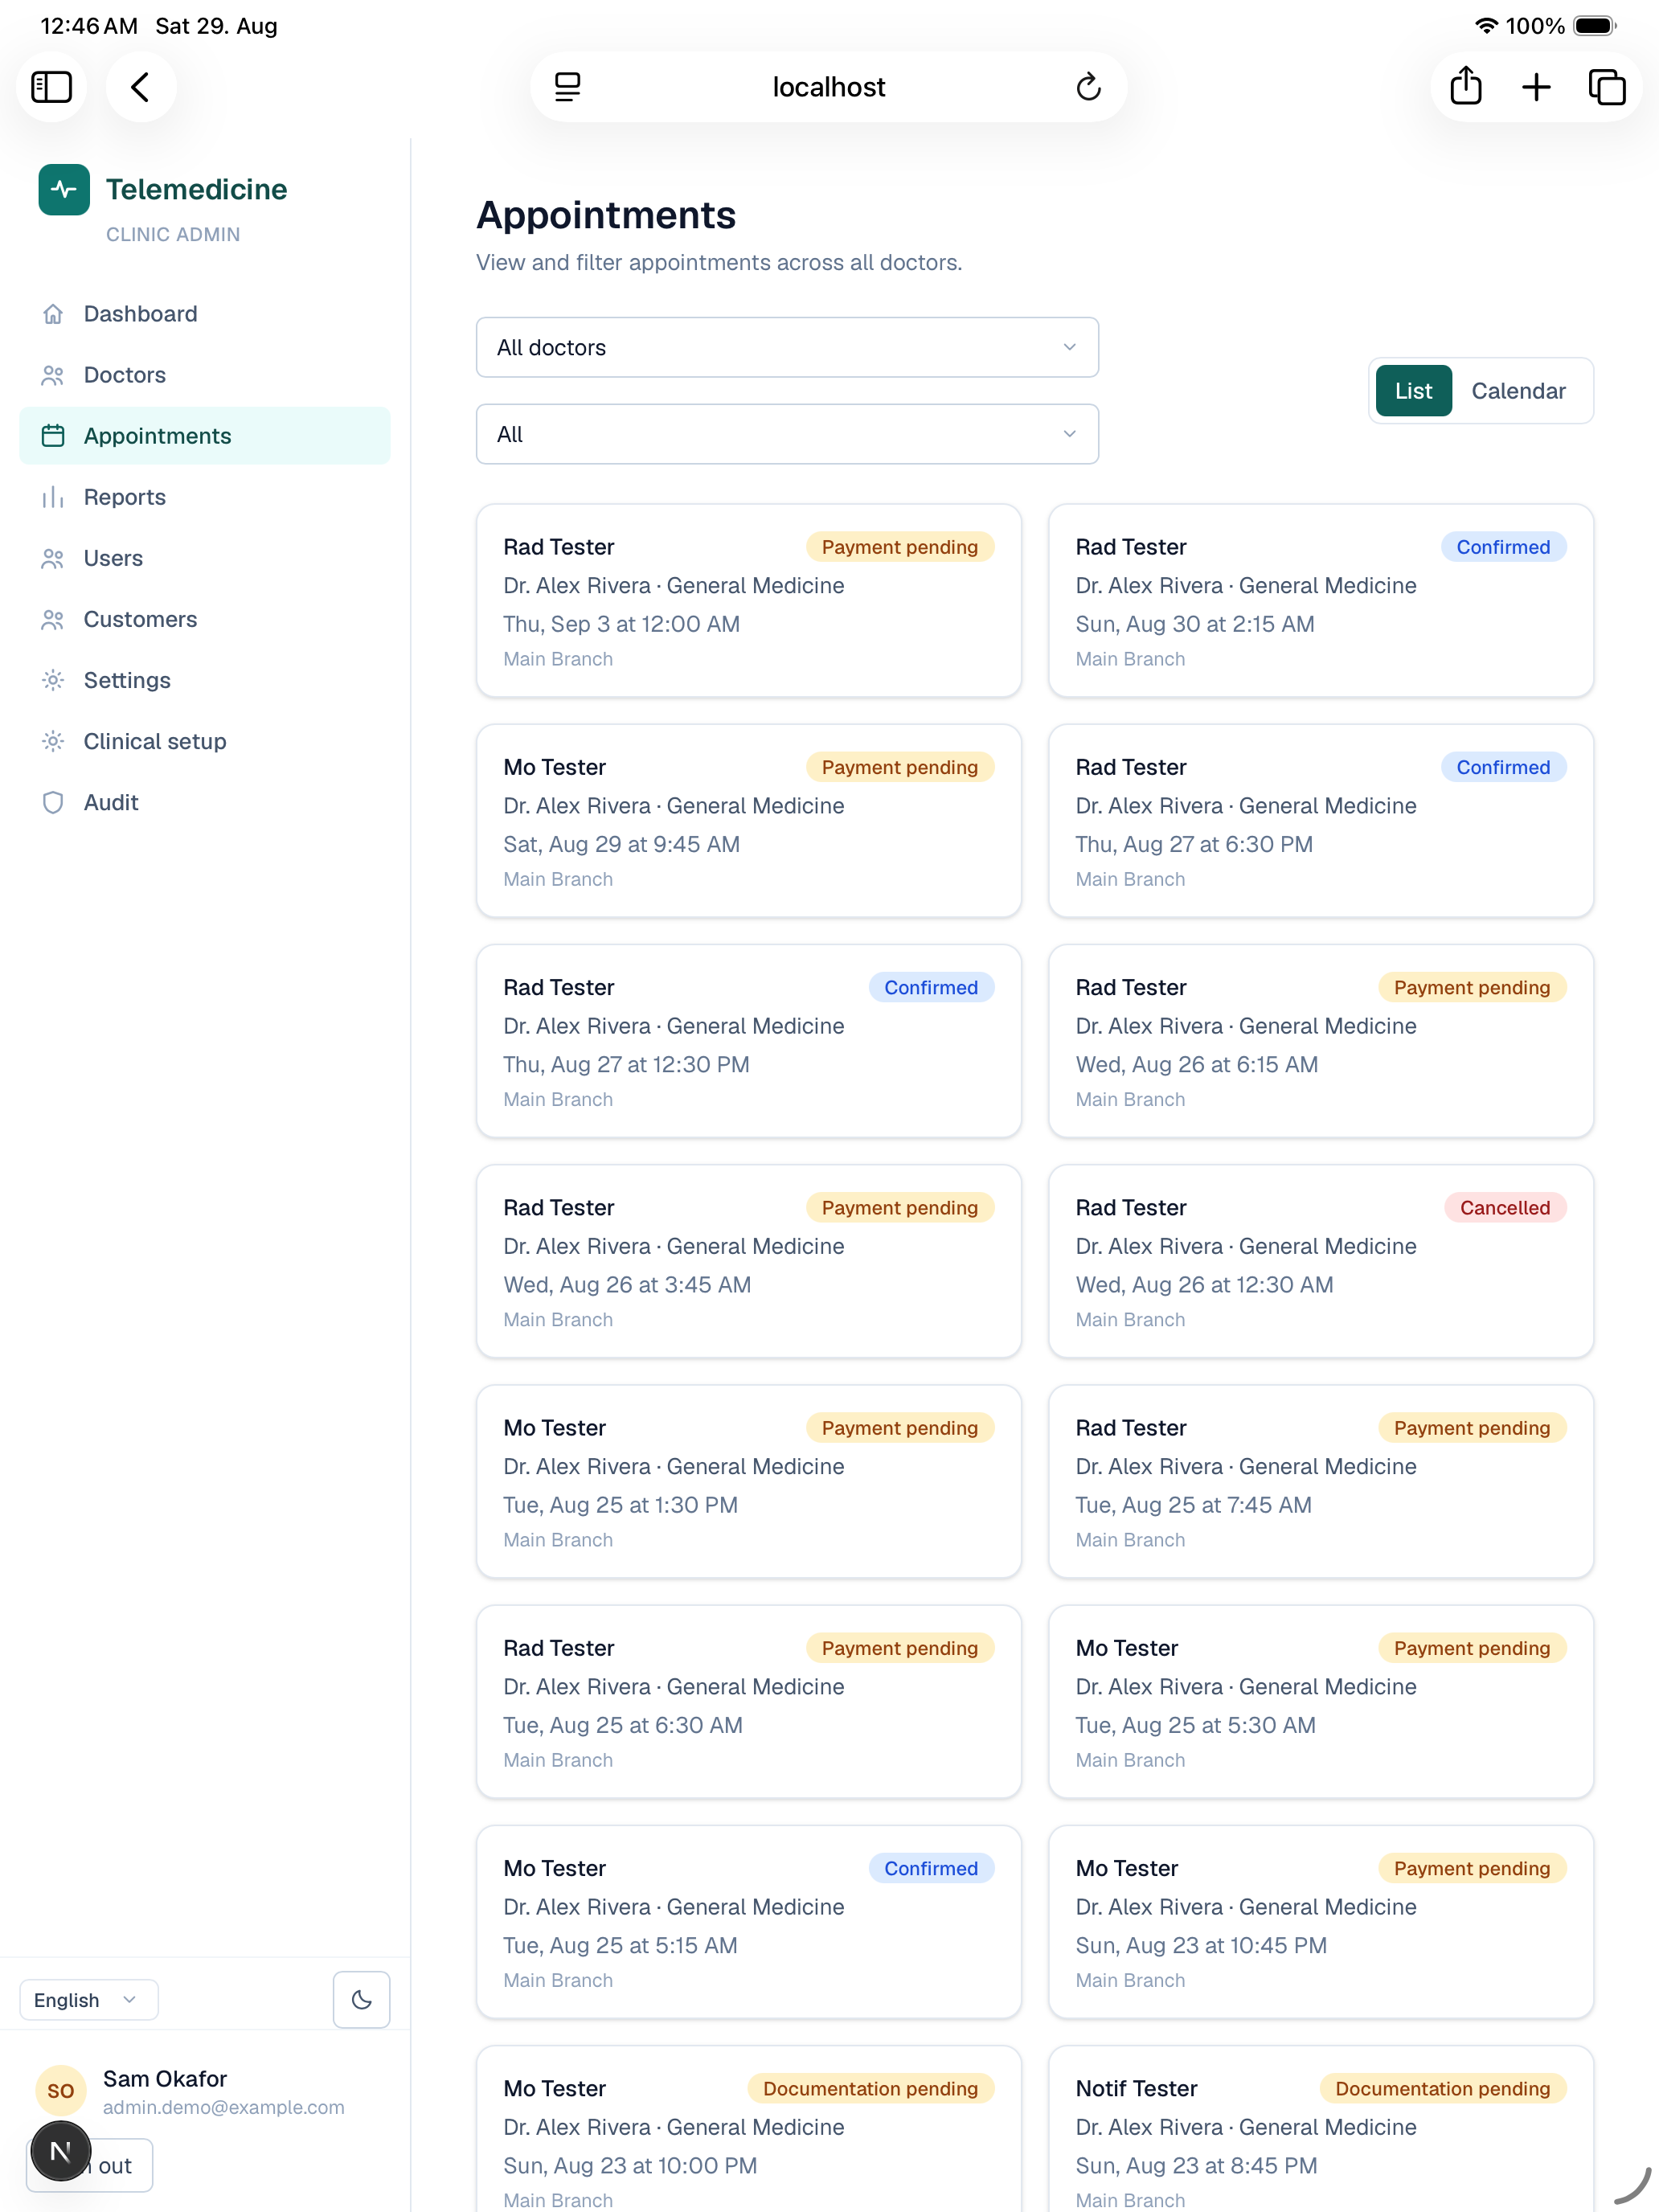Image resolution: width=1659 pixels, height=2212 pixels.
Task: Tap the localhost address field
Action: (x=828, y=87)
